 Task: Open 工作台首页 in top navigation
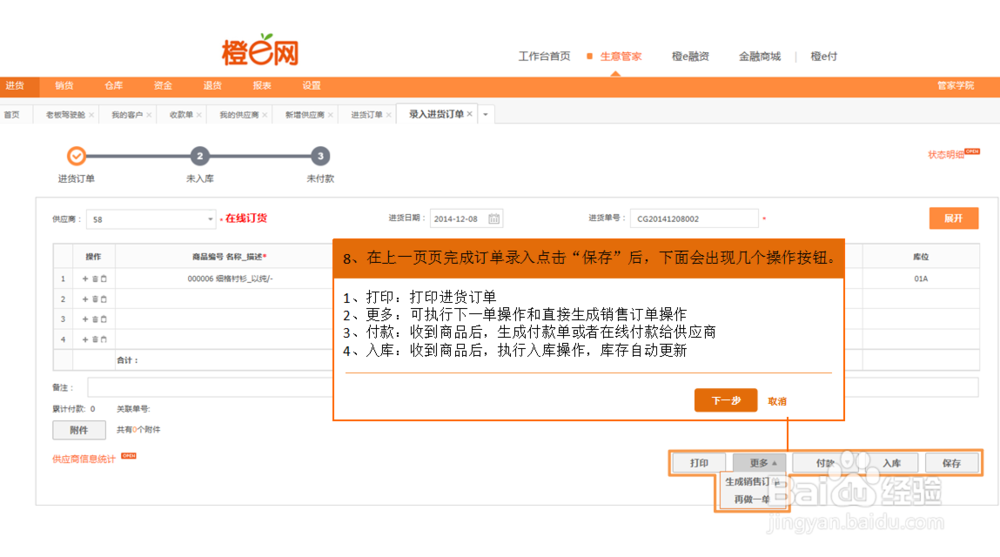point(544,56)
